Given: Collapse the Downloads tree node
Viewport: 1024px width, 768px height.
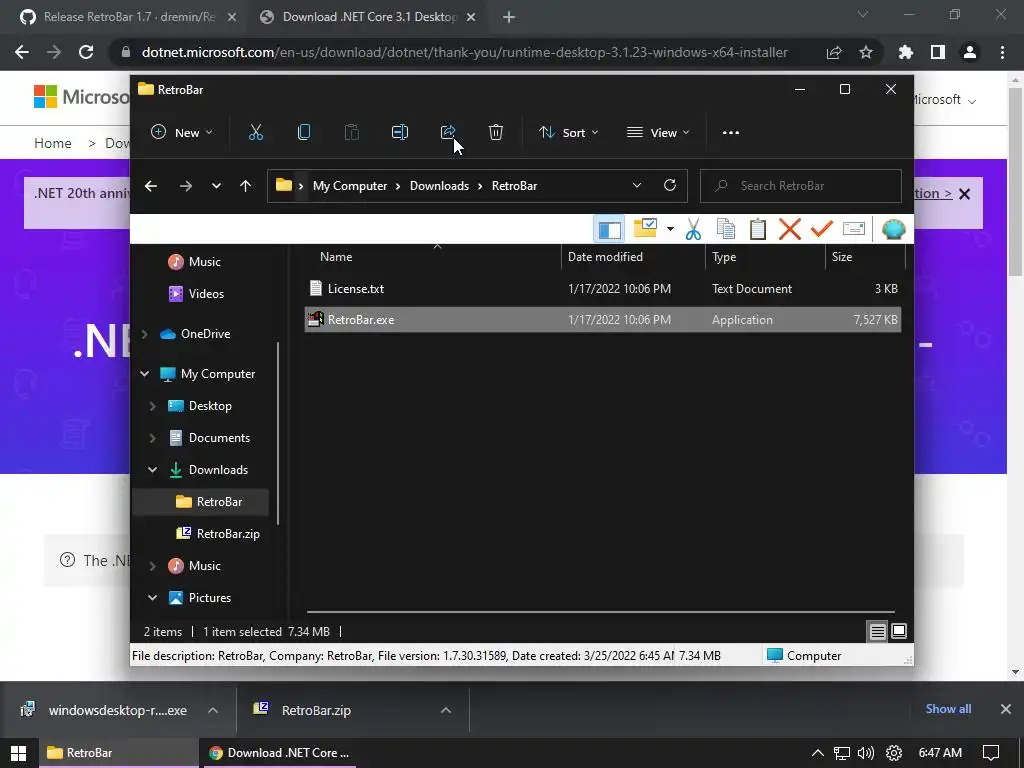Looking at the screenshot, I should pyautogui.click(x=152, y=470).
